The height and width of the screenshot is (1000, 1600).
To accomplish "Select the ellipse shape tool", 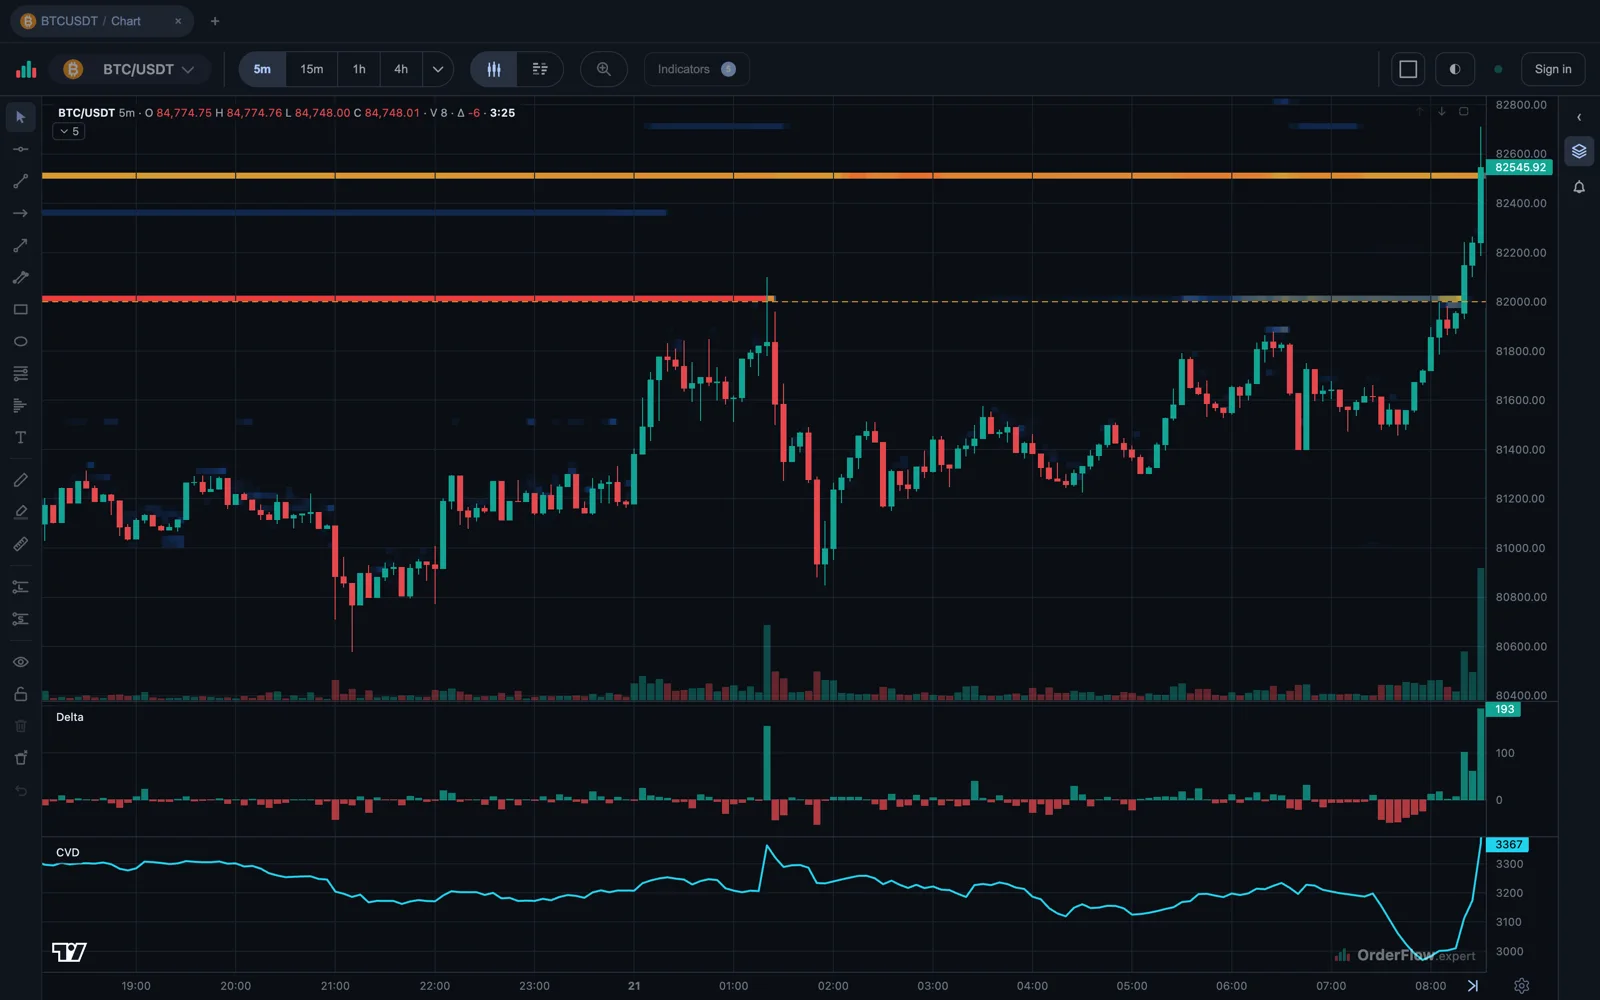I will click(20, 341).
